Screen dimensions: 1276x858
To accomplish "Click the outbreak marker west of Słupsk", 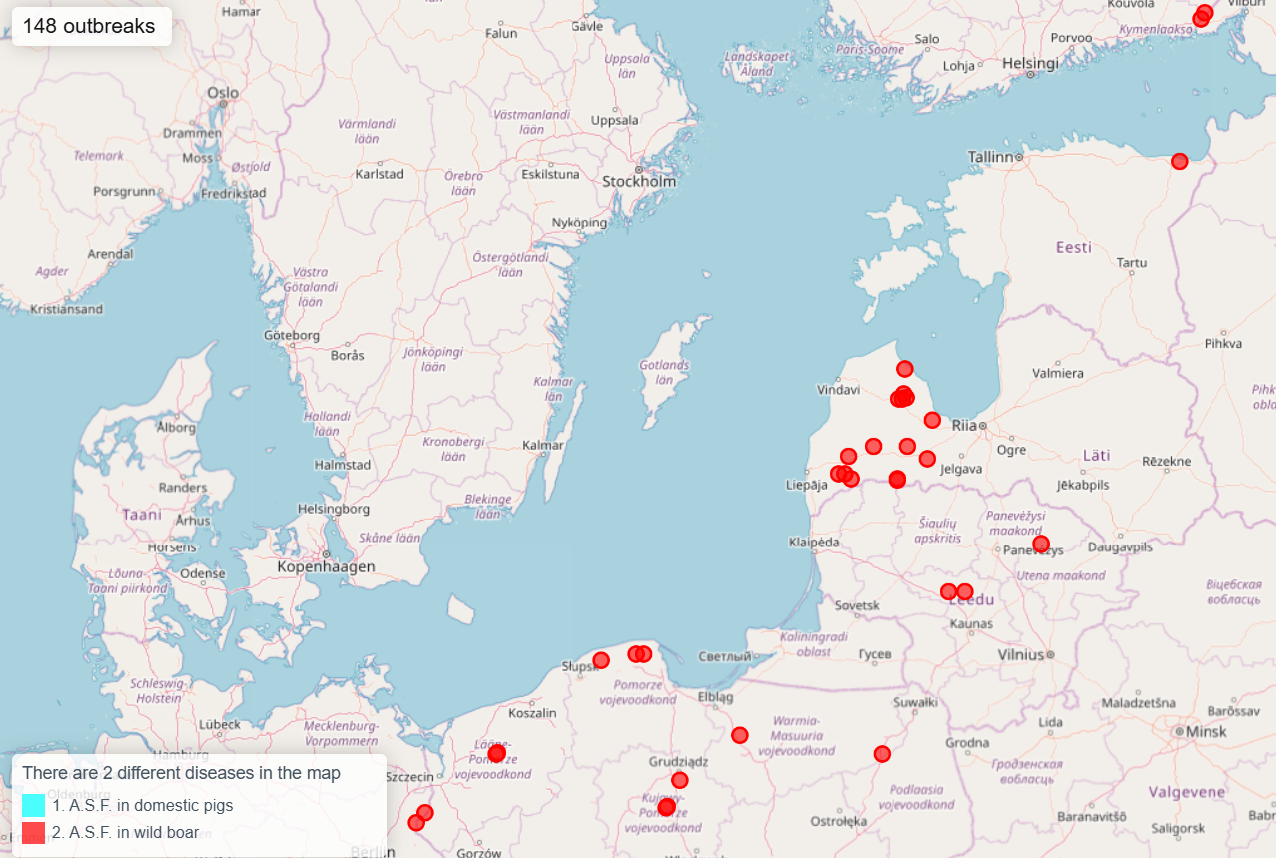I will (601, 660).
